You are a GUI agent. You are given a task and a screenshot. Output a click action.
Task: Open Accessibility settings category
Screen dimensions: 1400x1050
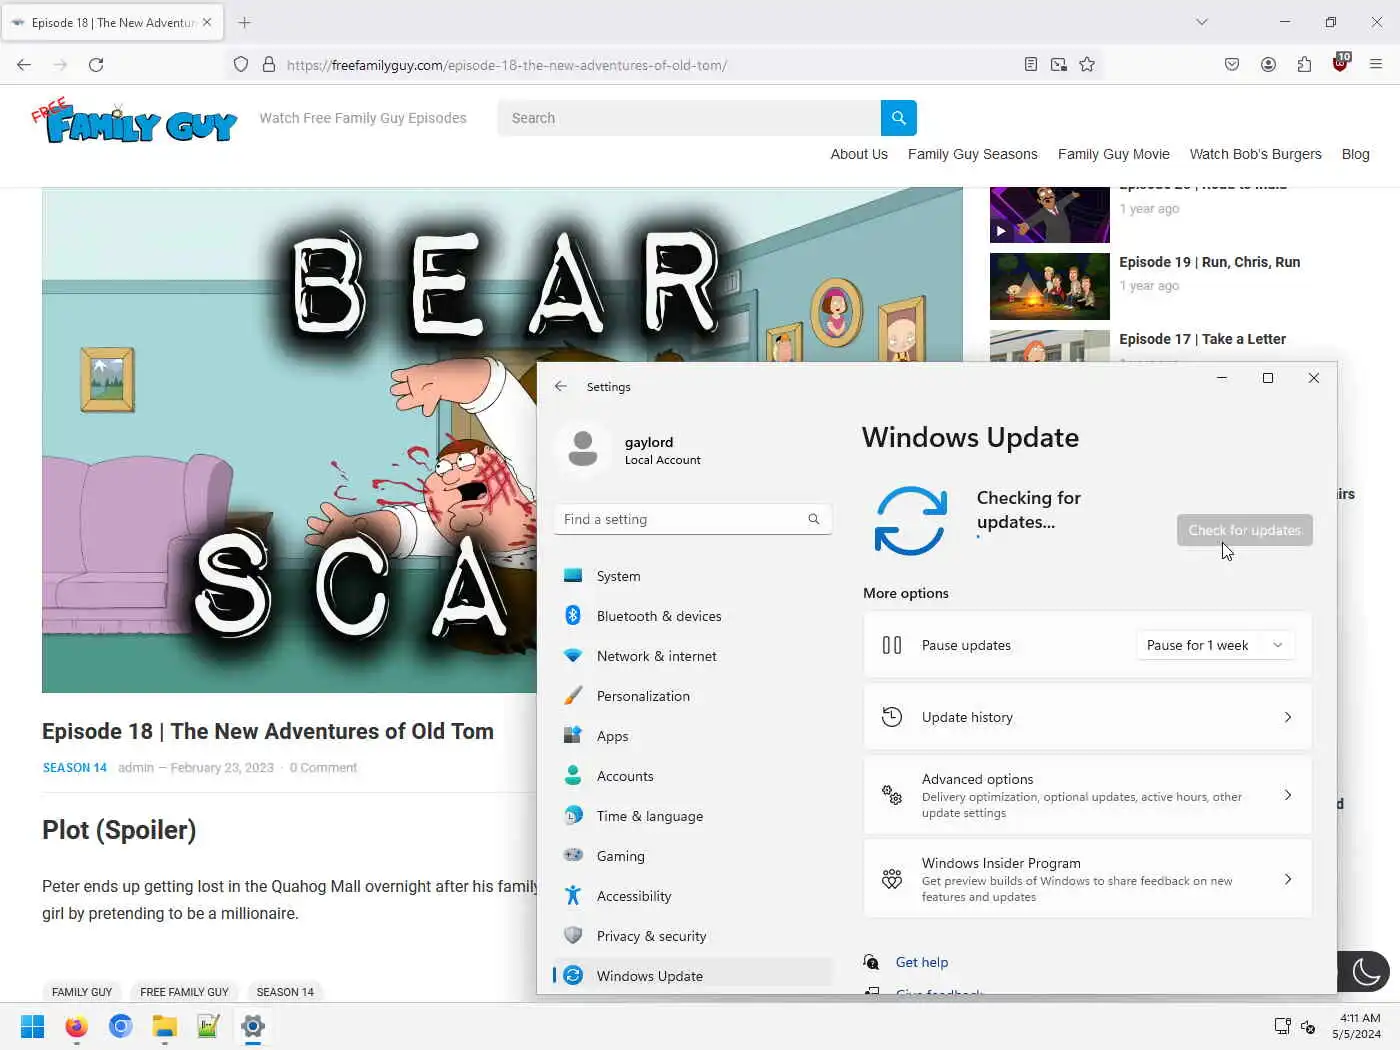click(x=692, y=896)
